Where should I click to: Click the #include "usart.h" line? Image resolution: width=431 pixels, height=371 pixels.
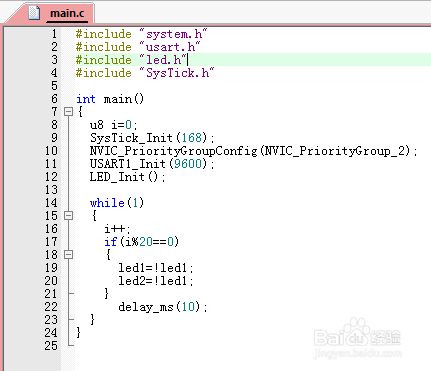click(x=138, y=47)
